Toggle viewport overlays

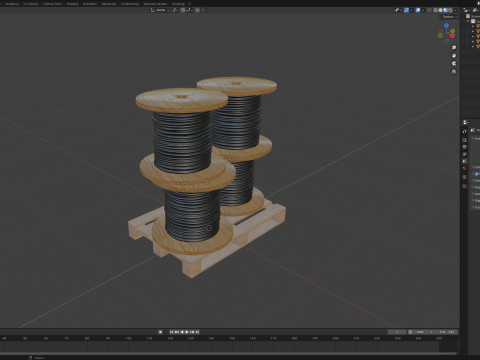click(418, 10)
